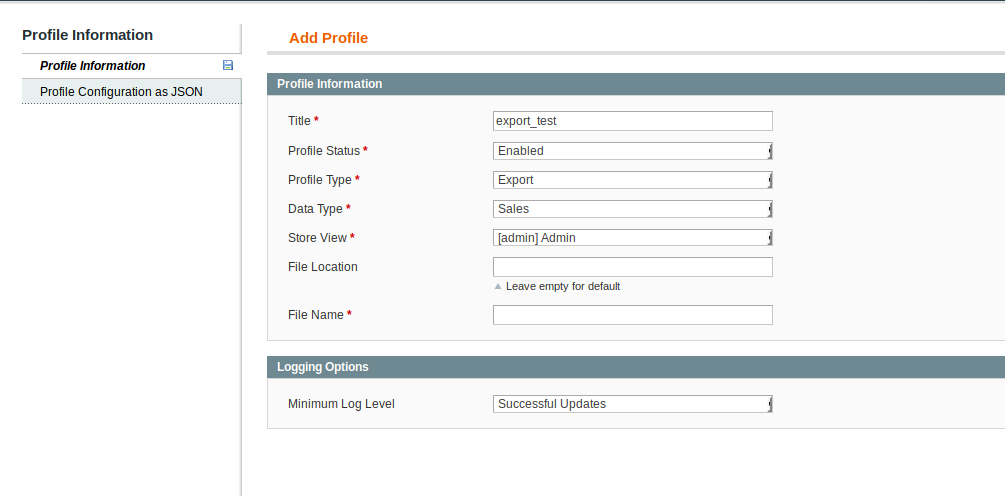1005x496 pixels.
Task: Open the Profile Status dropdown showing Enabled
Action: [633, 151]
